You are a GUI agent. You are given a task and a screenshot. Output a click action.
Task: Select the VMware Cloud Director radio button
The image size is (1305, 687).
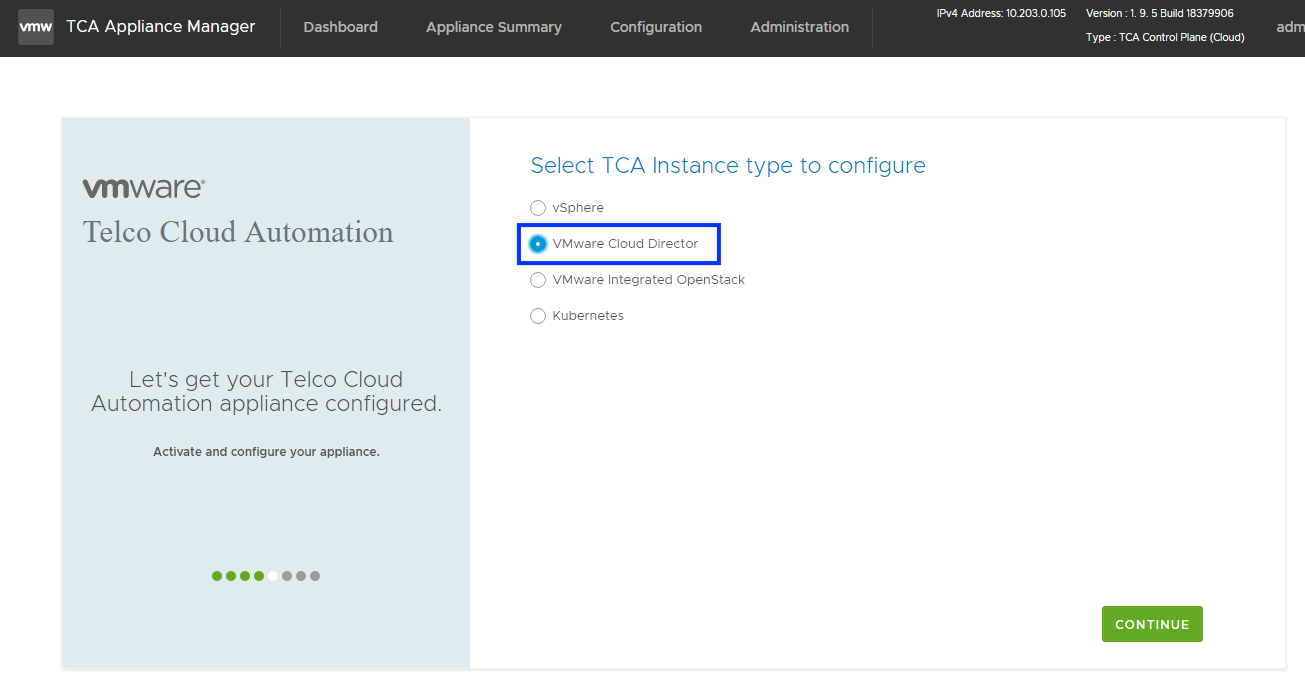(538, 244)
